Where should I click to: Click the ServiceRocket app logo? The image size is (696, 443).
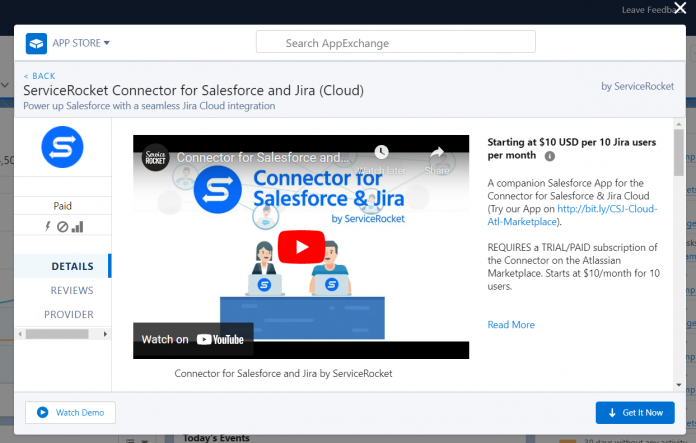pyautogui.click(x=62, y=147)
